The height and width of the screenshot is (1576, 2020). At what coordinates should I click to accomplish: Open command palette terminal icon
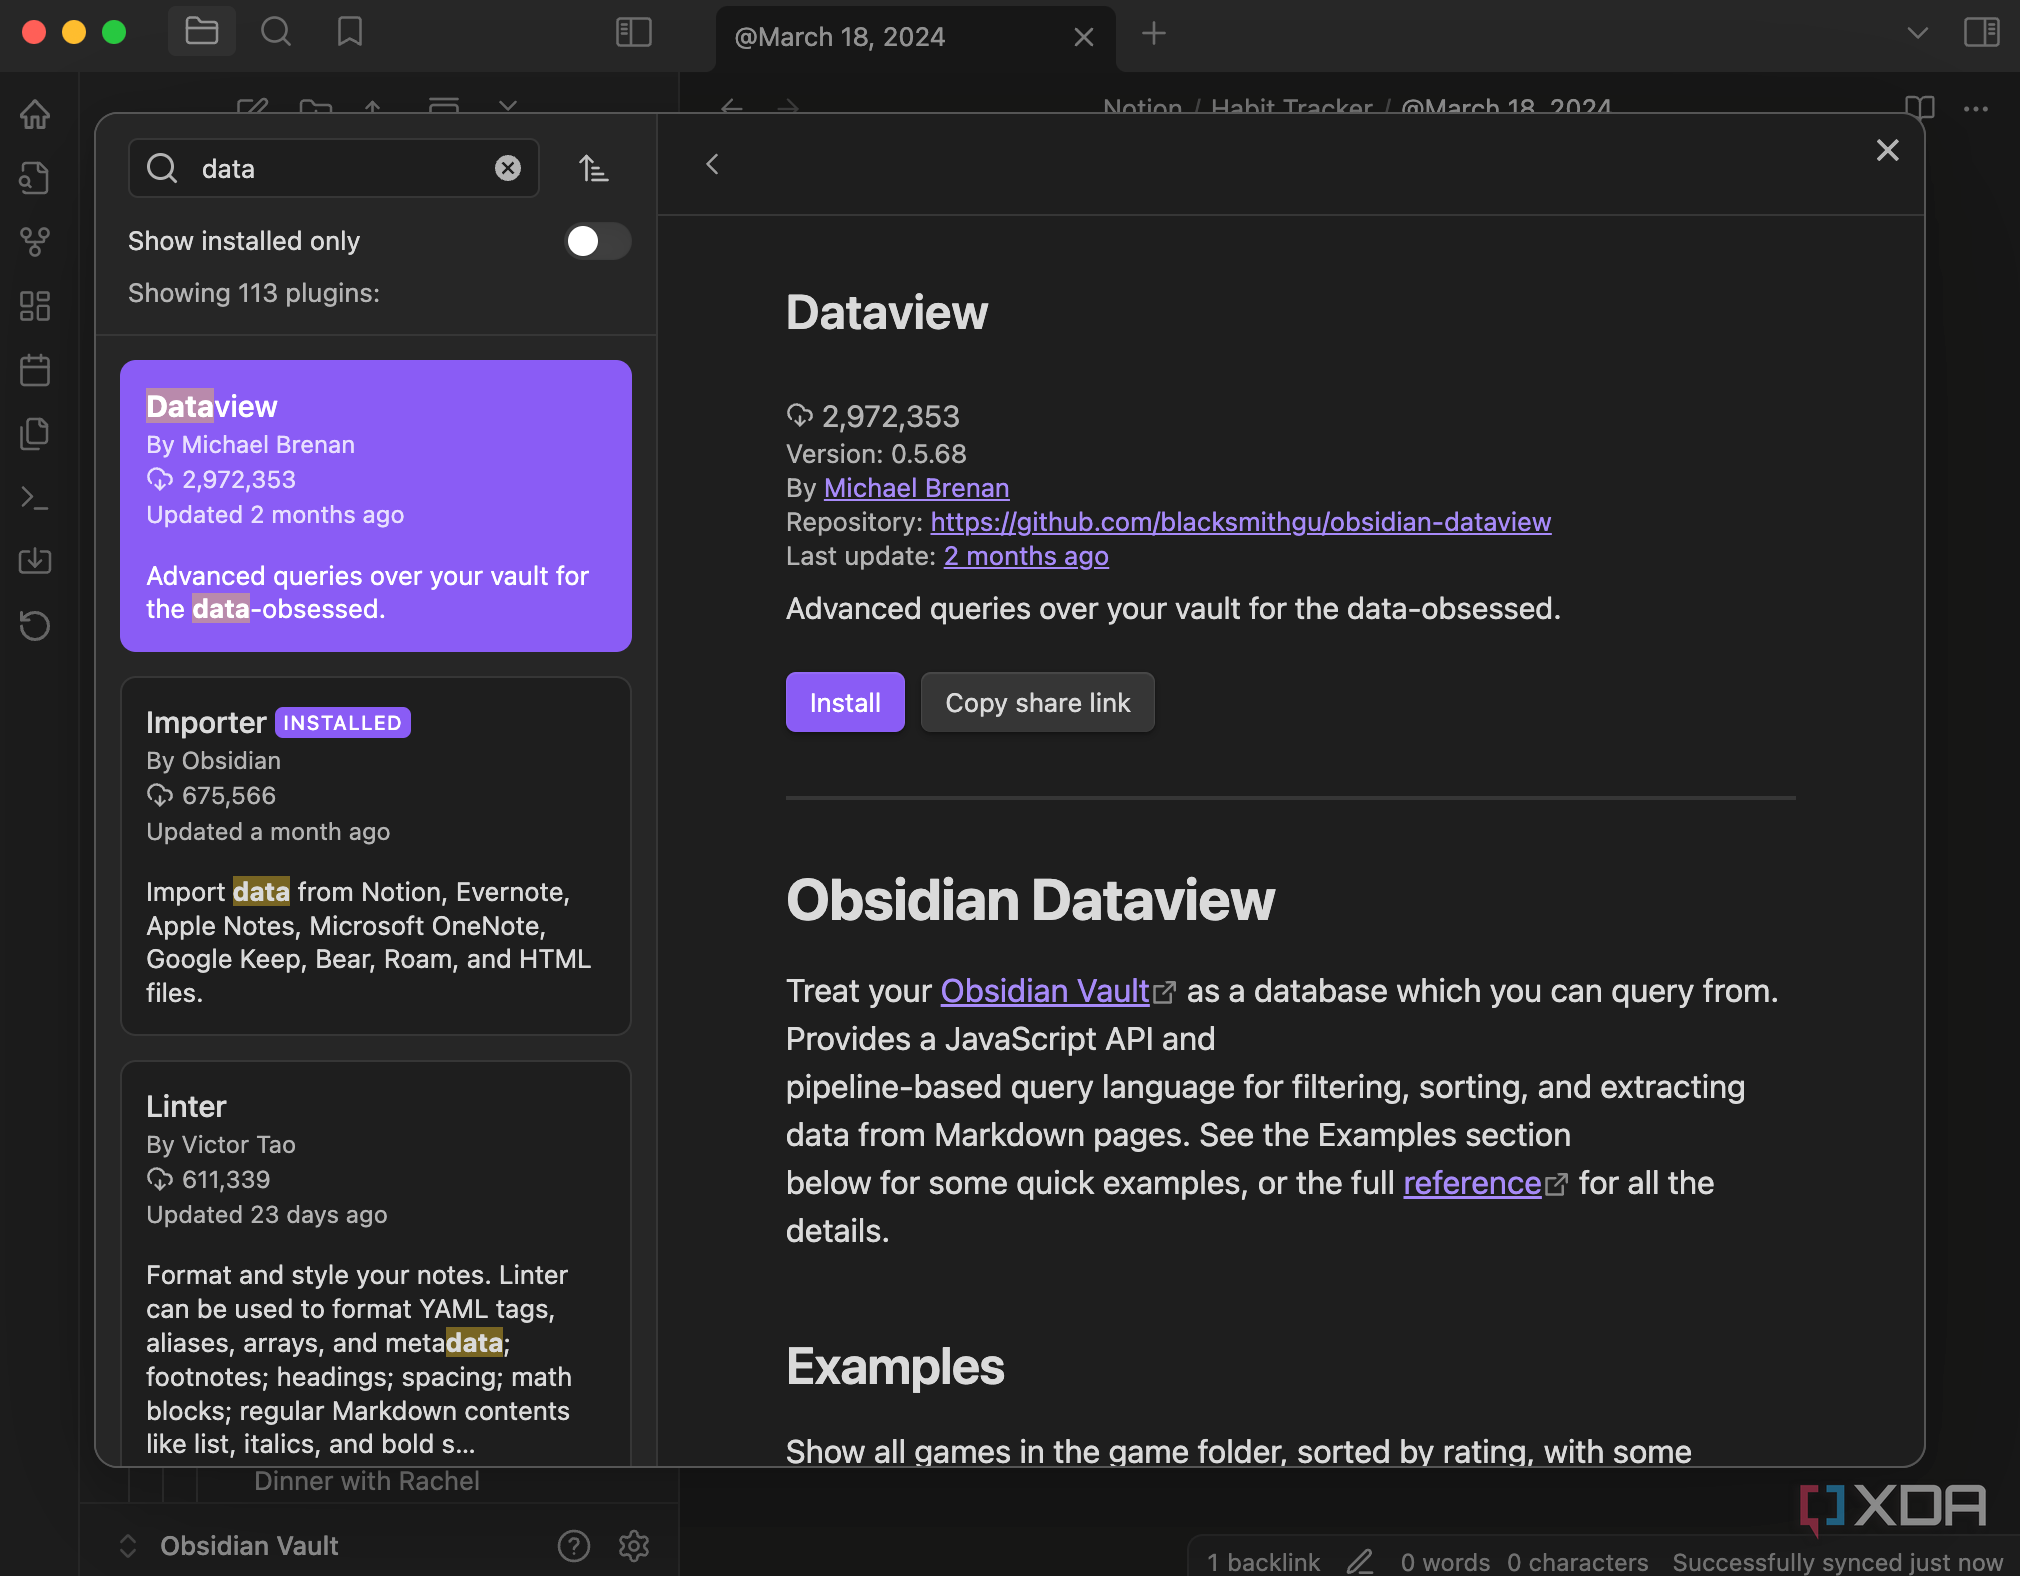click(x=35, y=497)
